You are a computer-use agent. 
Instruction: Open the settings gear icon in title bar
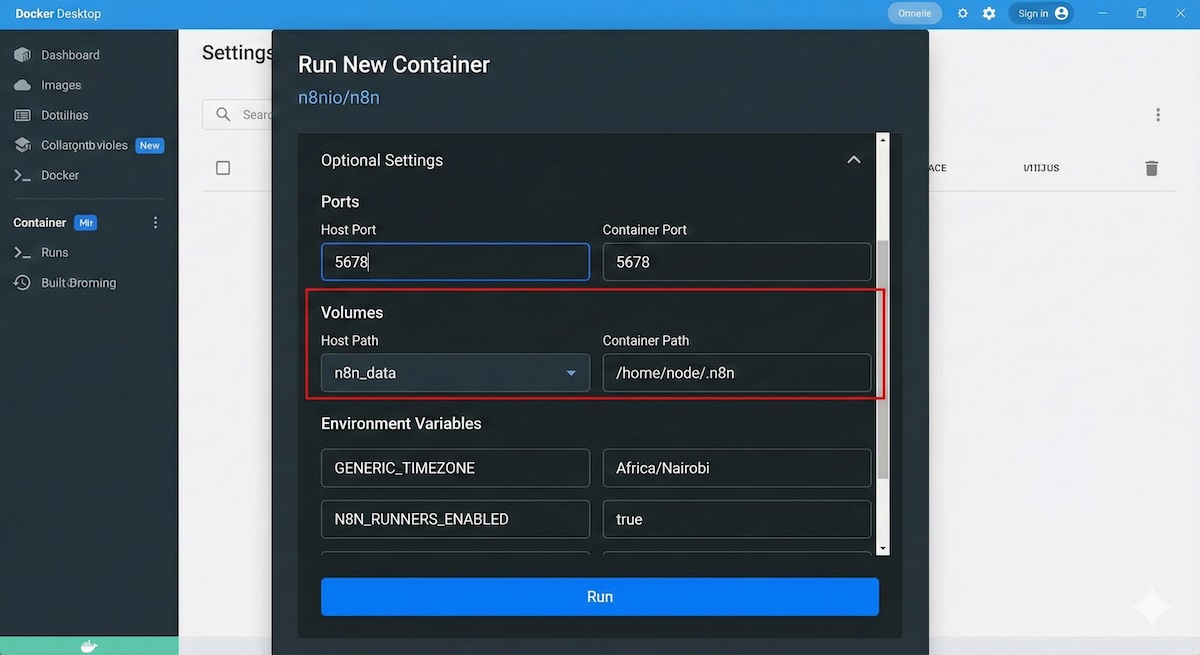pos(989,14)
